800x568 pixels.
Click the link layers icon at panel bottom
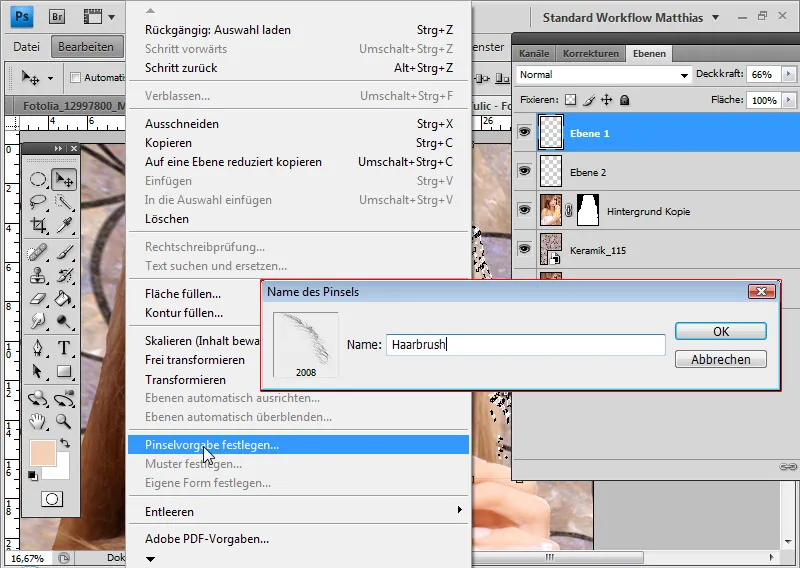[788, 466]
